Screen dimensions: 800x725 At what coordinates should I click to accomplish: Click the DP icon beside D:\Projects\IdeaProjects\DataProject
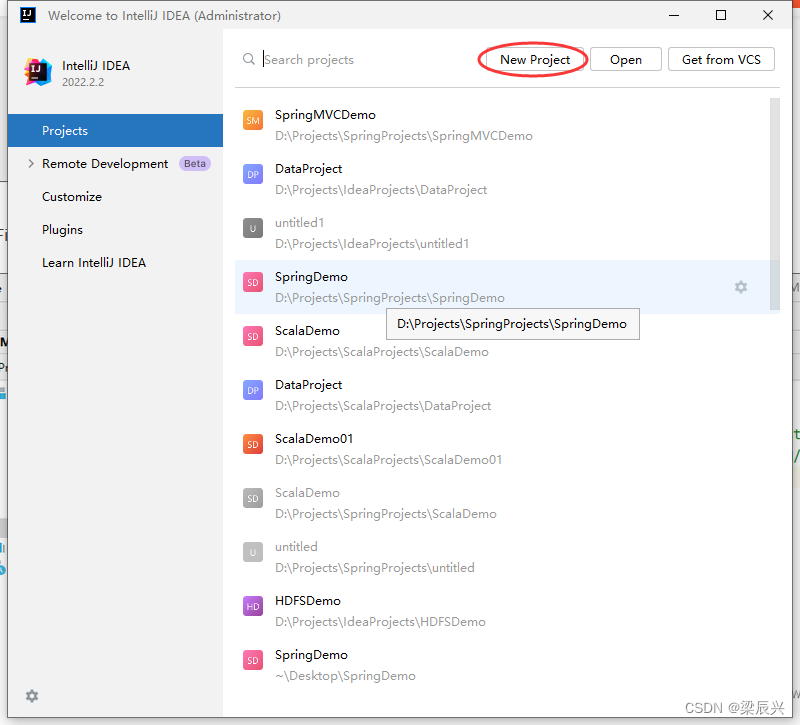pos(253,174)
